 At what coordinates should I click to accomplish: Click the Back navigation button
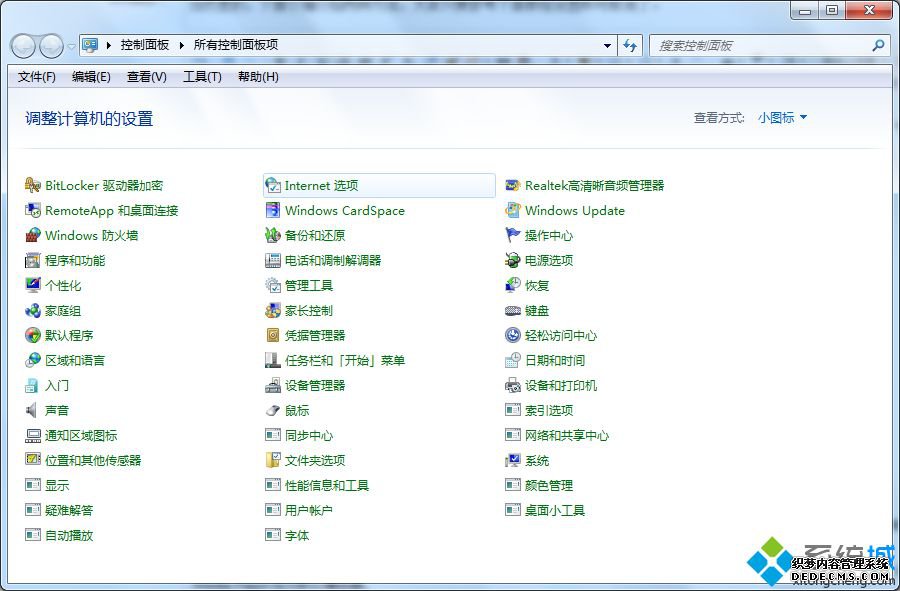pyautogui.click(x=24, y=46)
